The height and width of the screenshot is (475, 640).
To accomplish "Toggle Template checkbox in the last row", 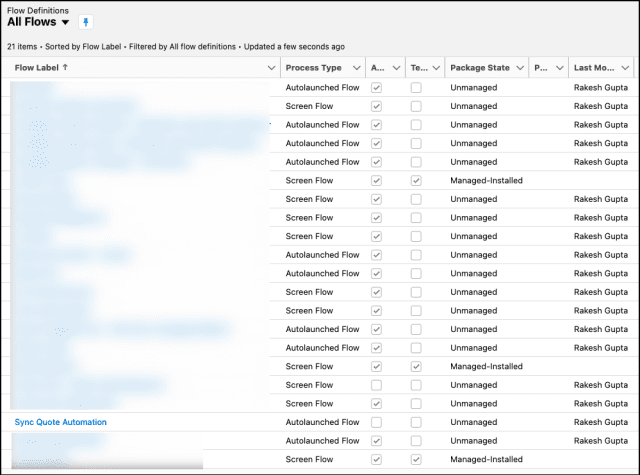I will click(415, 459).
